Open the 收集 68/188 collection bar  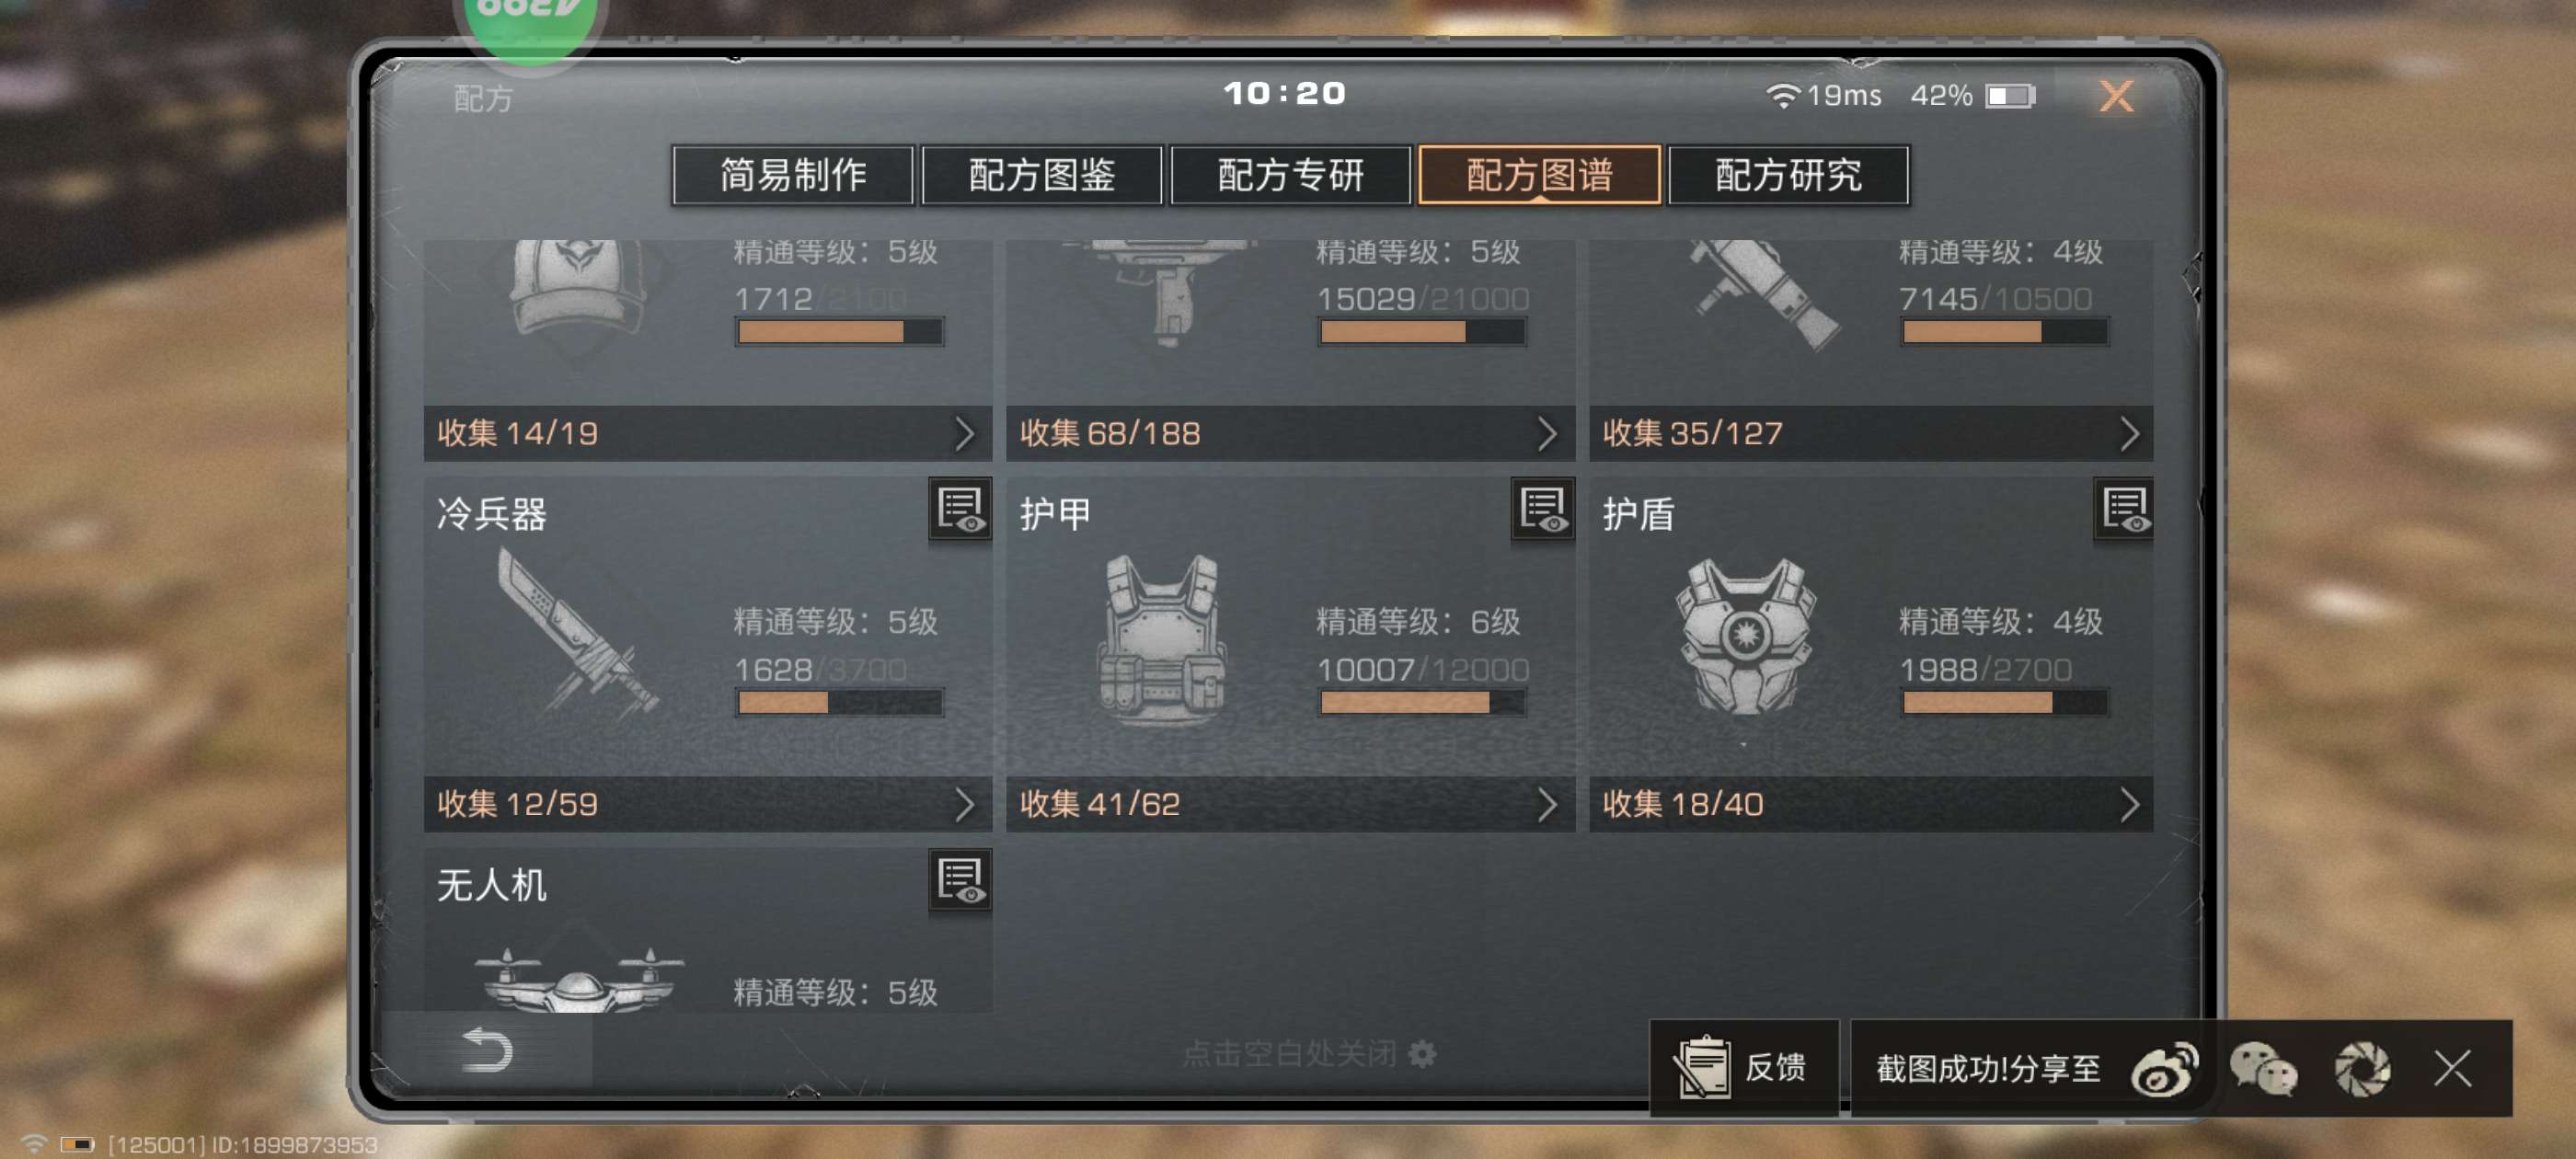tap(1290, 433)
